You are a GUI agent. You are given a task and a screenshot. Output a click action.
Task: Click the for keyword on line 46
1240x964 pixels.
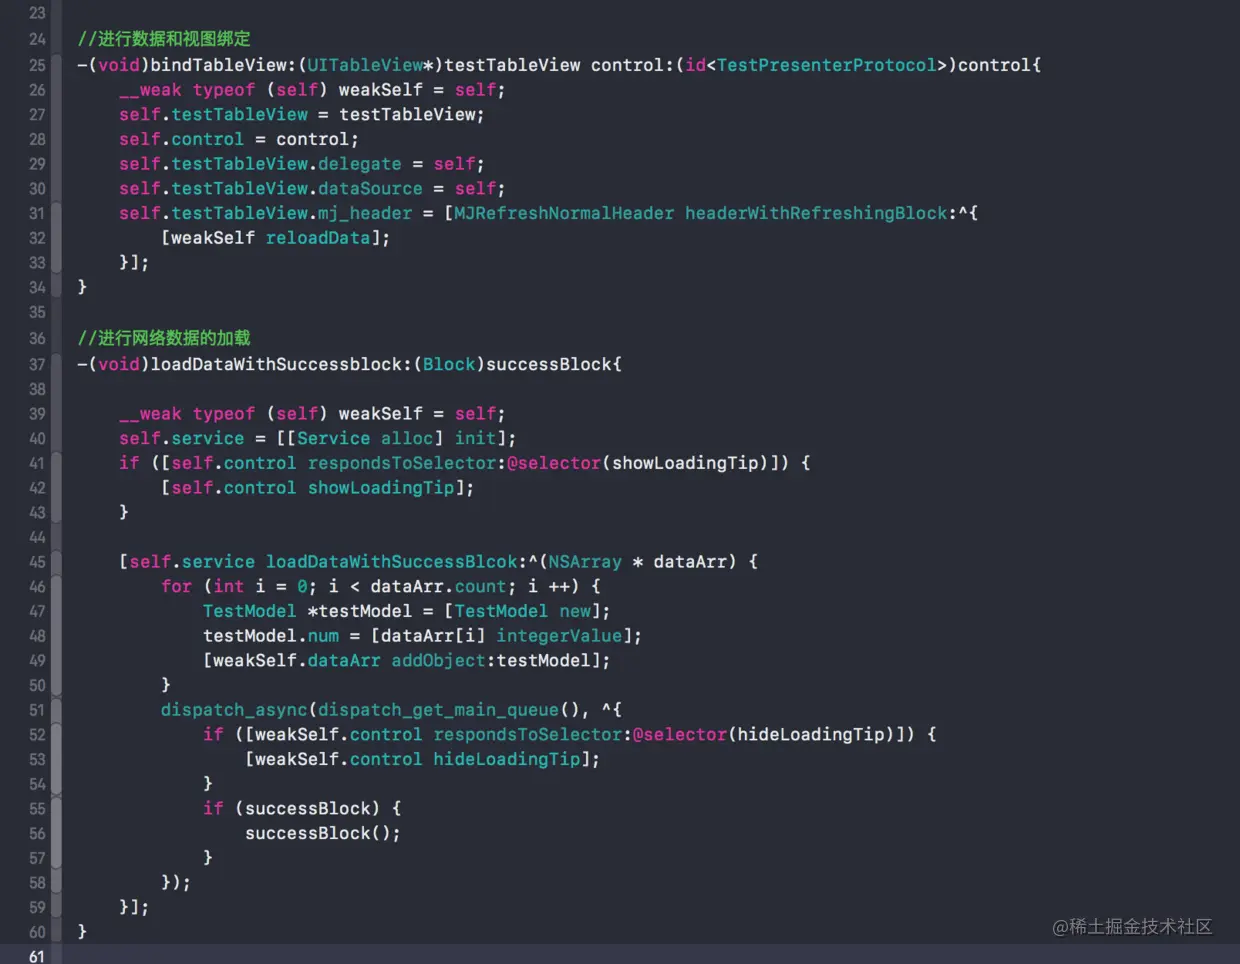(176, 587)
